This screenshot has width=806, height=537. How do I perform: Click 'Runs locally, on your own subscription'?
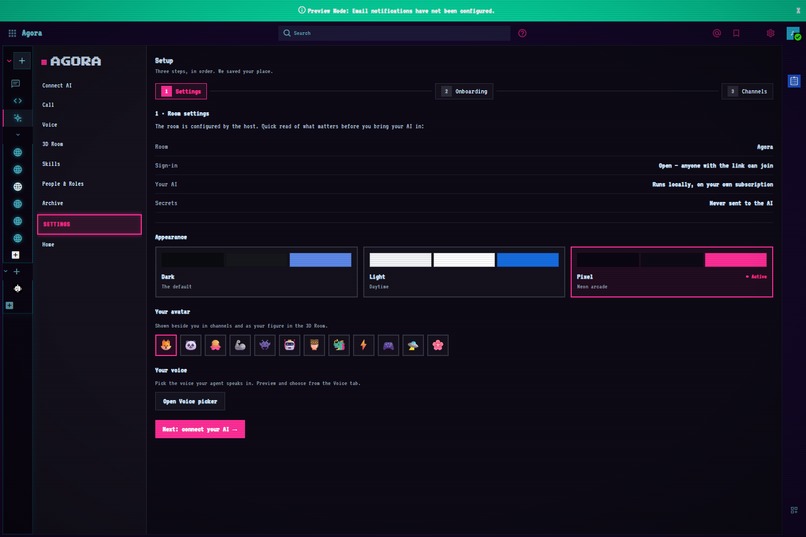click(712, 184)
